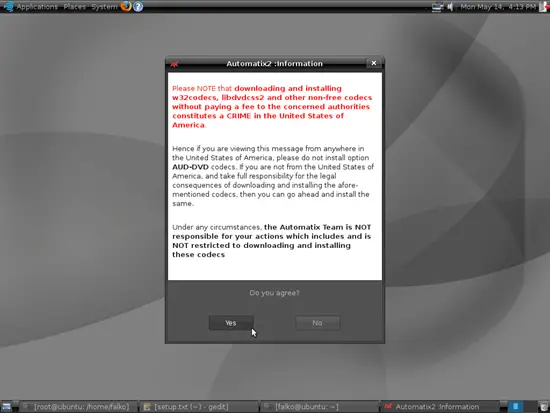
Task: Open the Help icon in top panel
Action: click(x=138, y=6)
